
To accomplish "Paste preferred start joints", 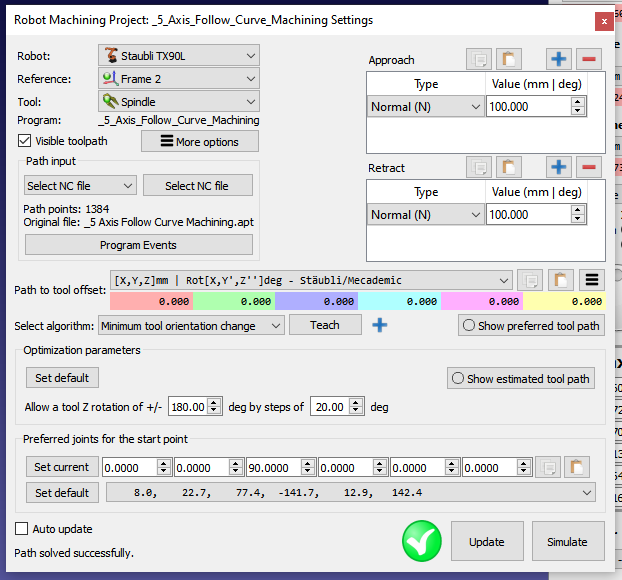I will click(x=577, y=467).
